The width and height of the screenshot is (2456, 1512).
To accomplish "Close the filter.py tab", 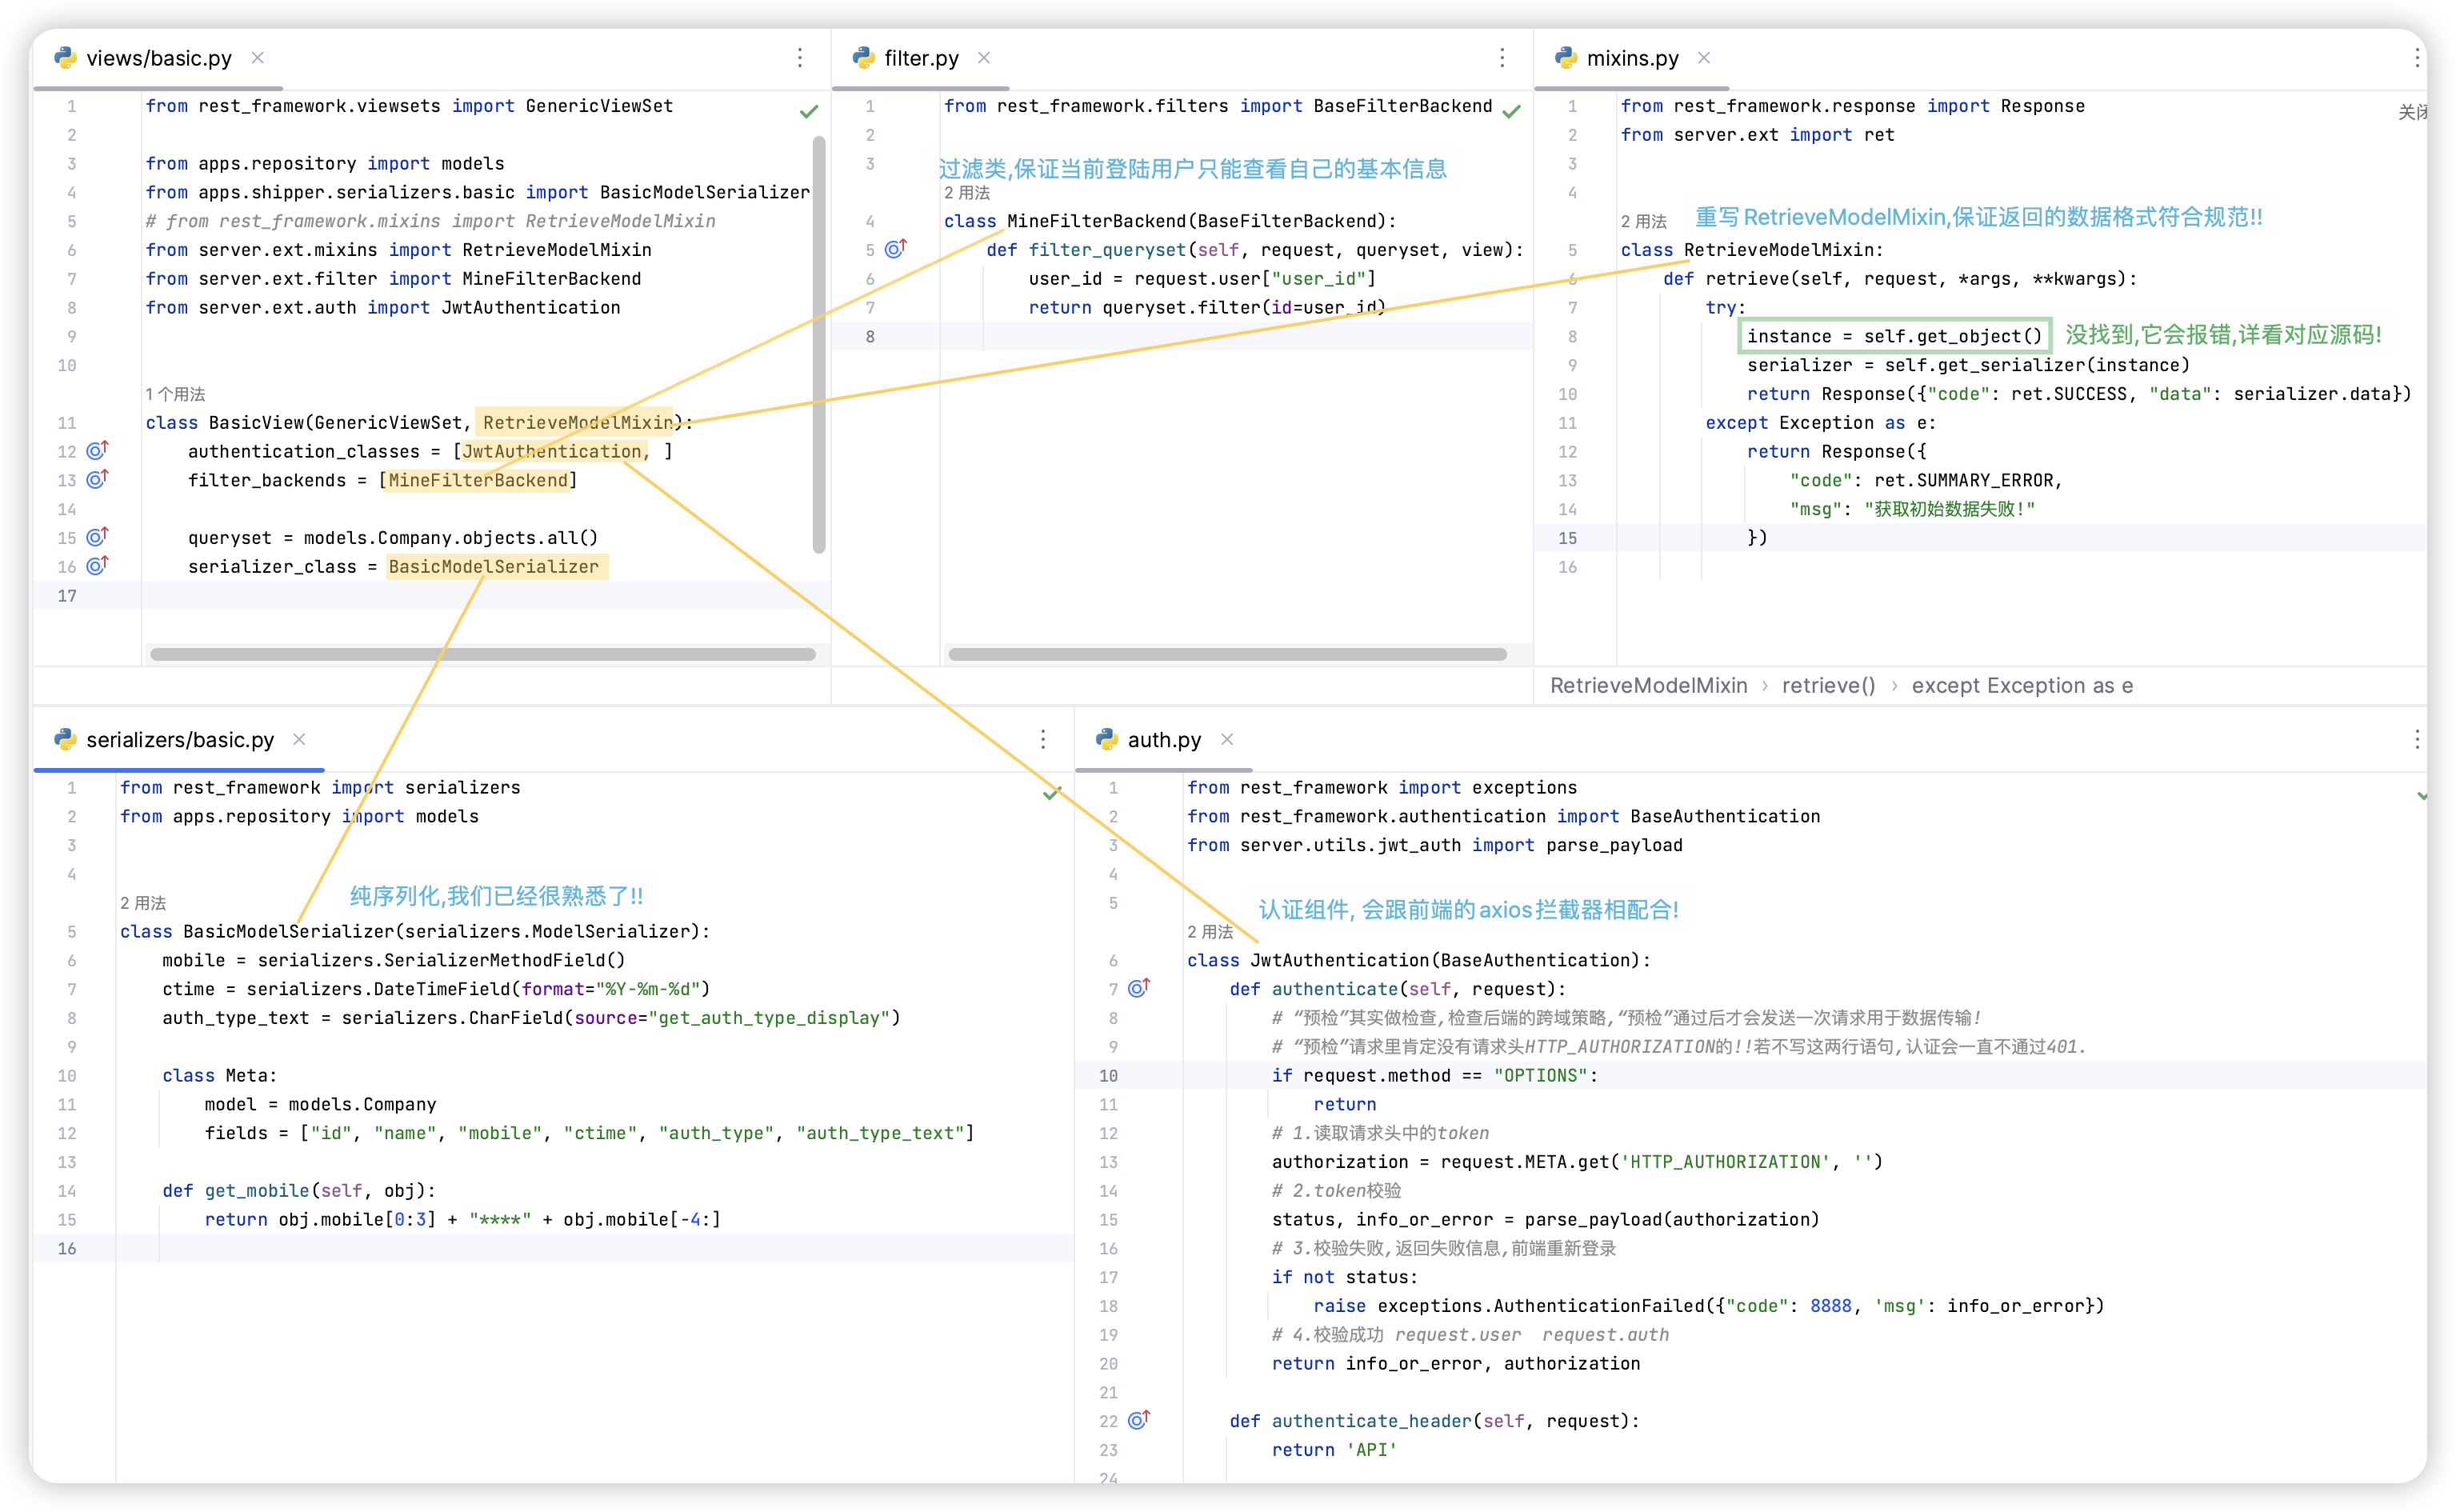I will click(x=984, y=58).
